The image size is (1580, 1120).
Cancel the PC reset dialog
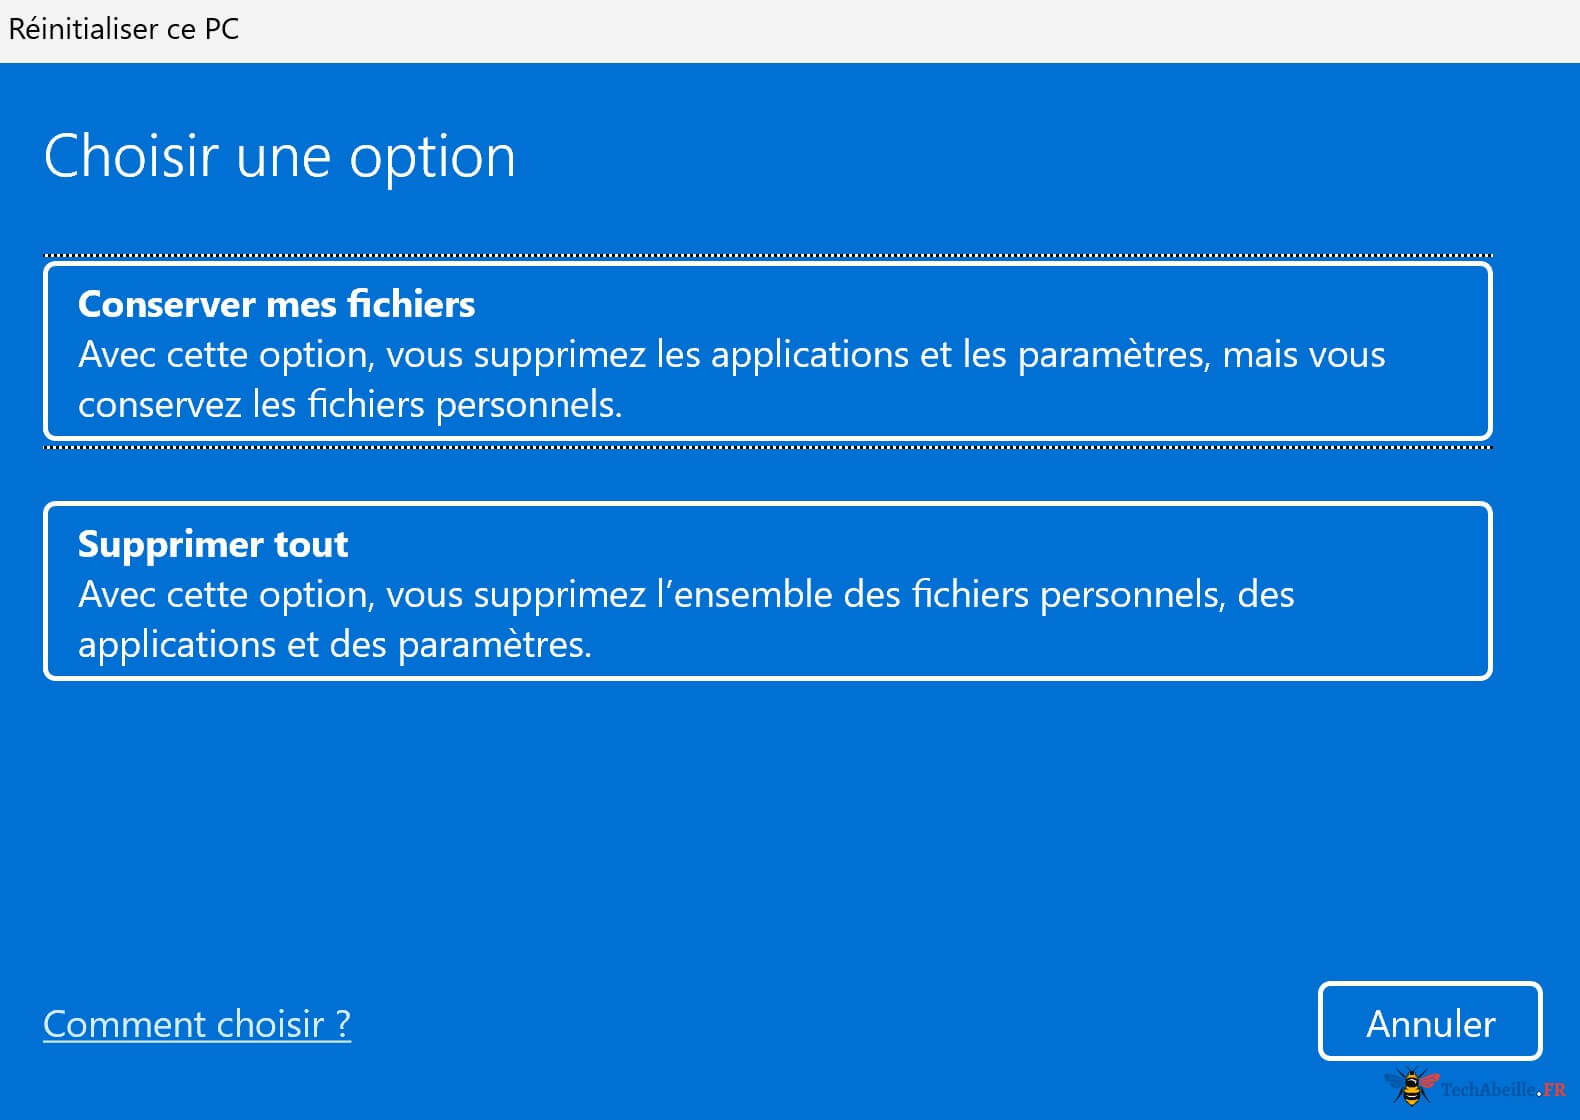tap(1429, 1022)
